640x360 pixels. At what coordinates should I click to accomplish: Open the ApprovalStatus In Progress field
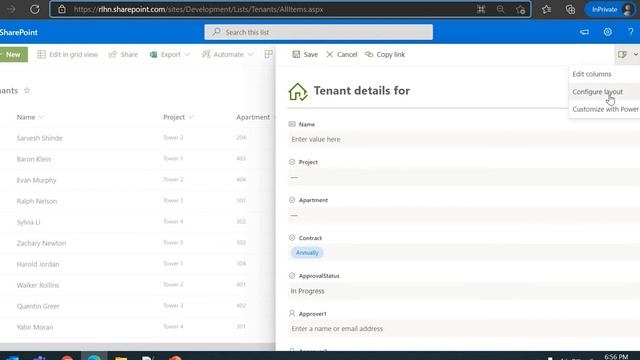(x=464, y=291)
